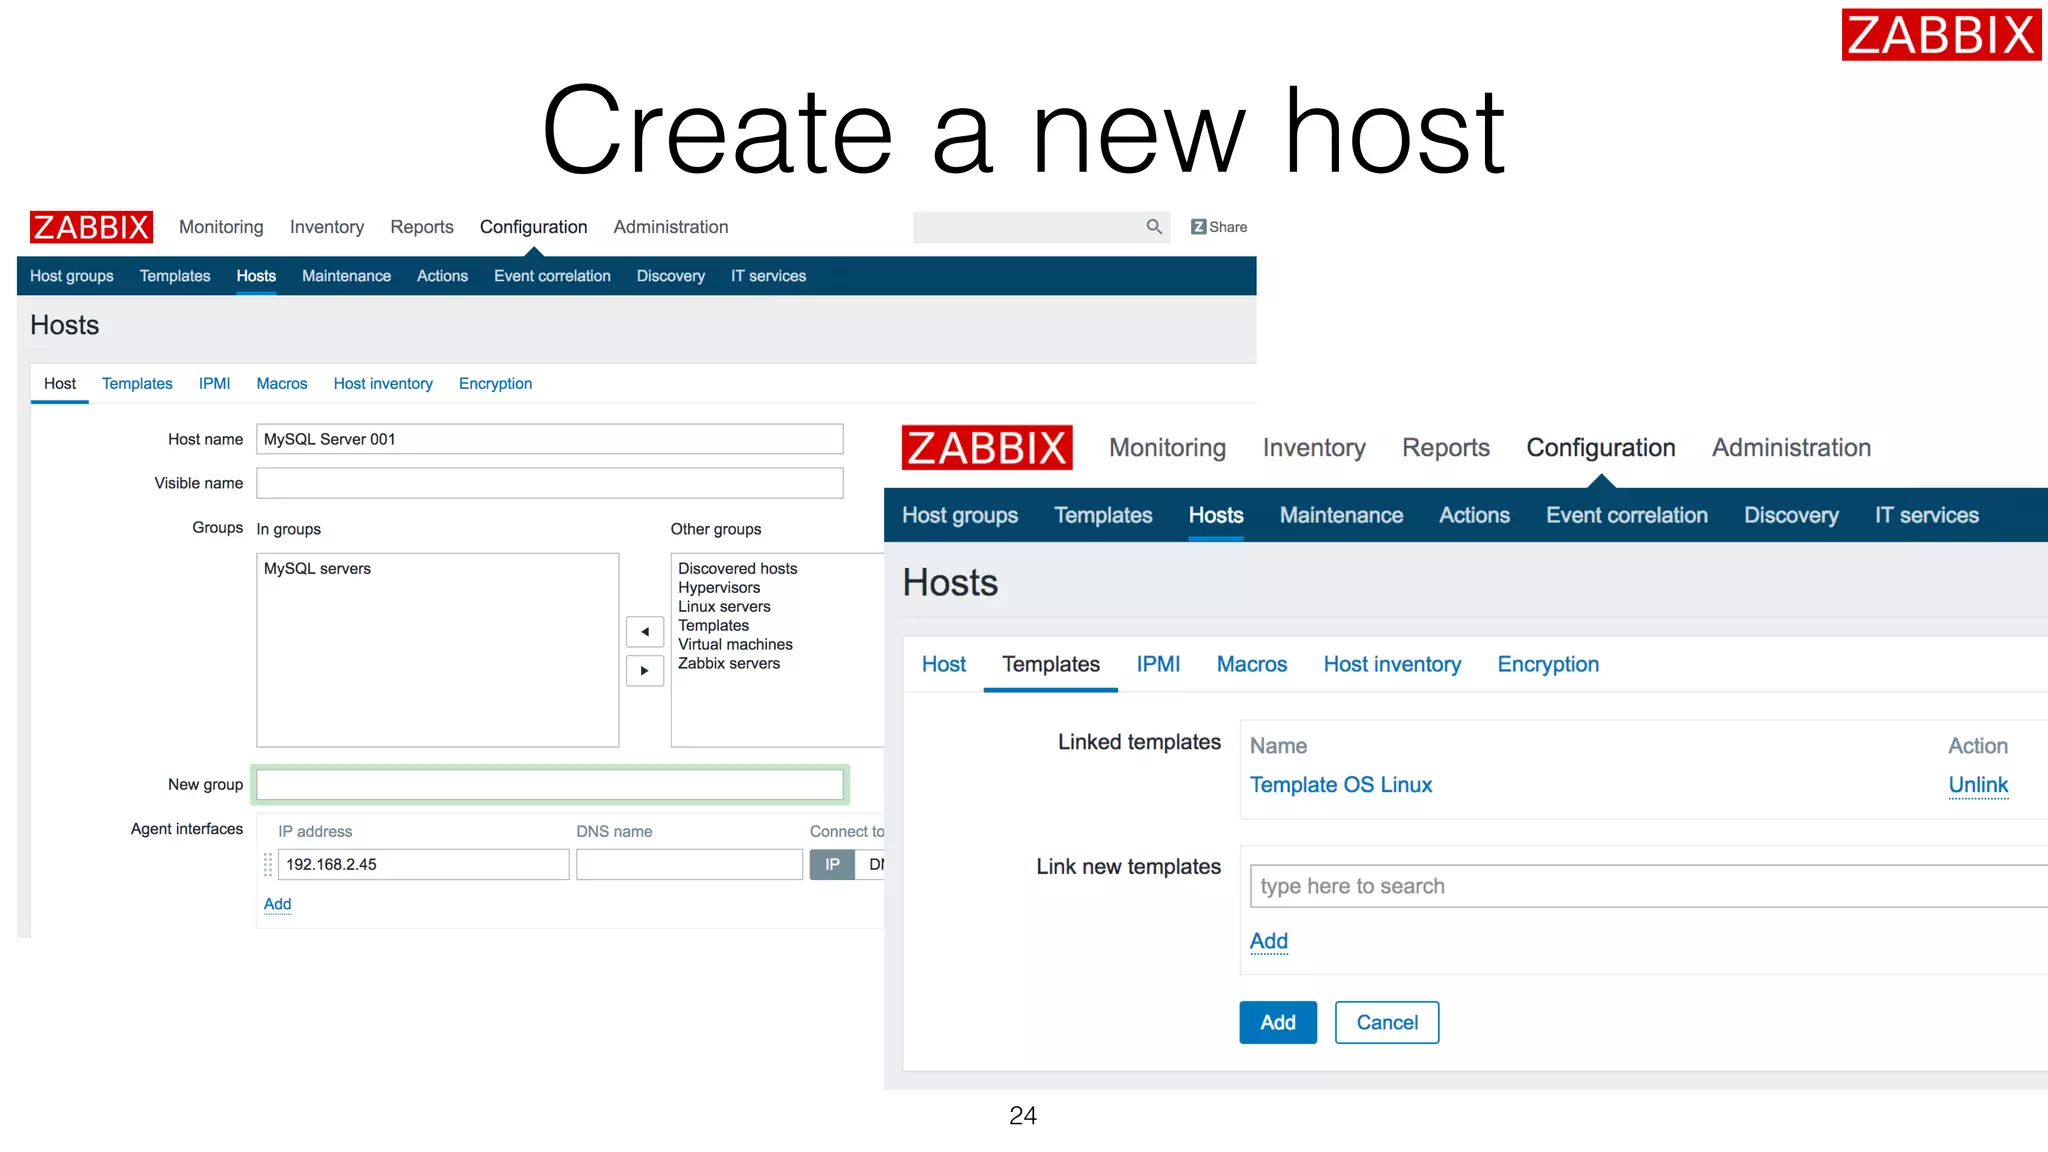
Task: Open Inventory menu in left window
Action: point(327,227)
